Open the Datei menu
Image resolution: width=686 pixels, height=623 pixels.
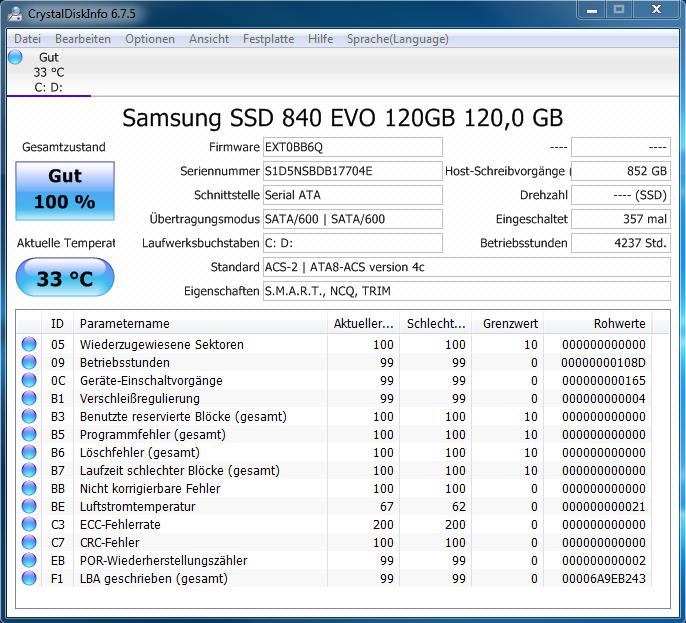(x=27, y=39)
